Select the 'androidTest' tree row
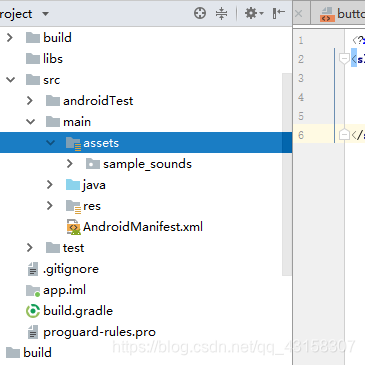 point(146,101)
